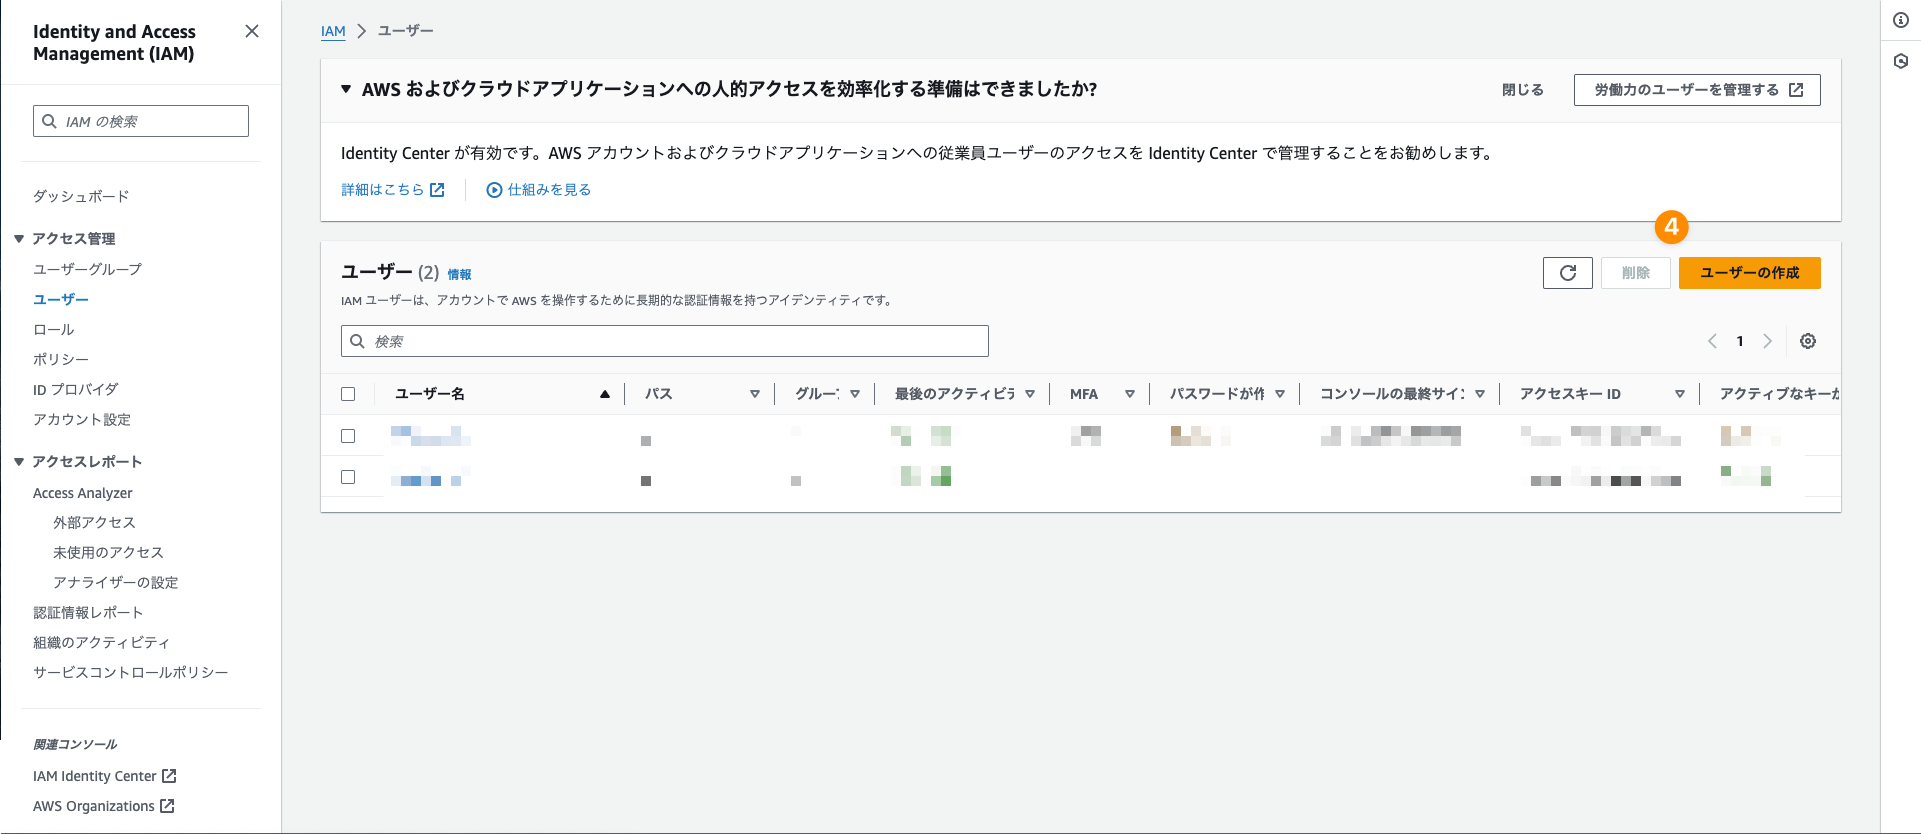The height and width of the screenshot is (834, 1921).
Task: Open the hexagon settings icon on right rail
Action: click(x=1901, y=61)
